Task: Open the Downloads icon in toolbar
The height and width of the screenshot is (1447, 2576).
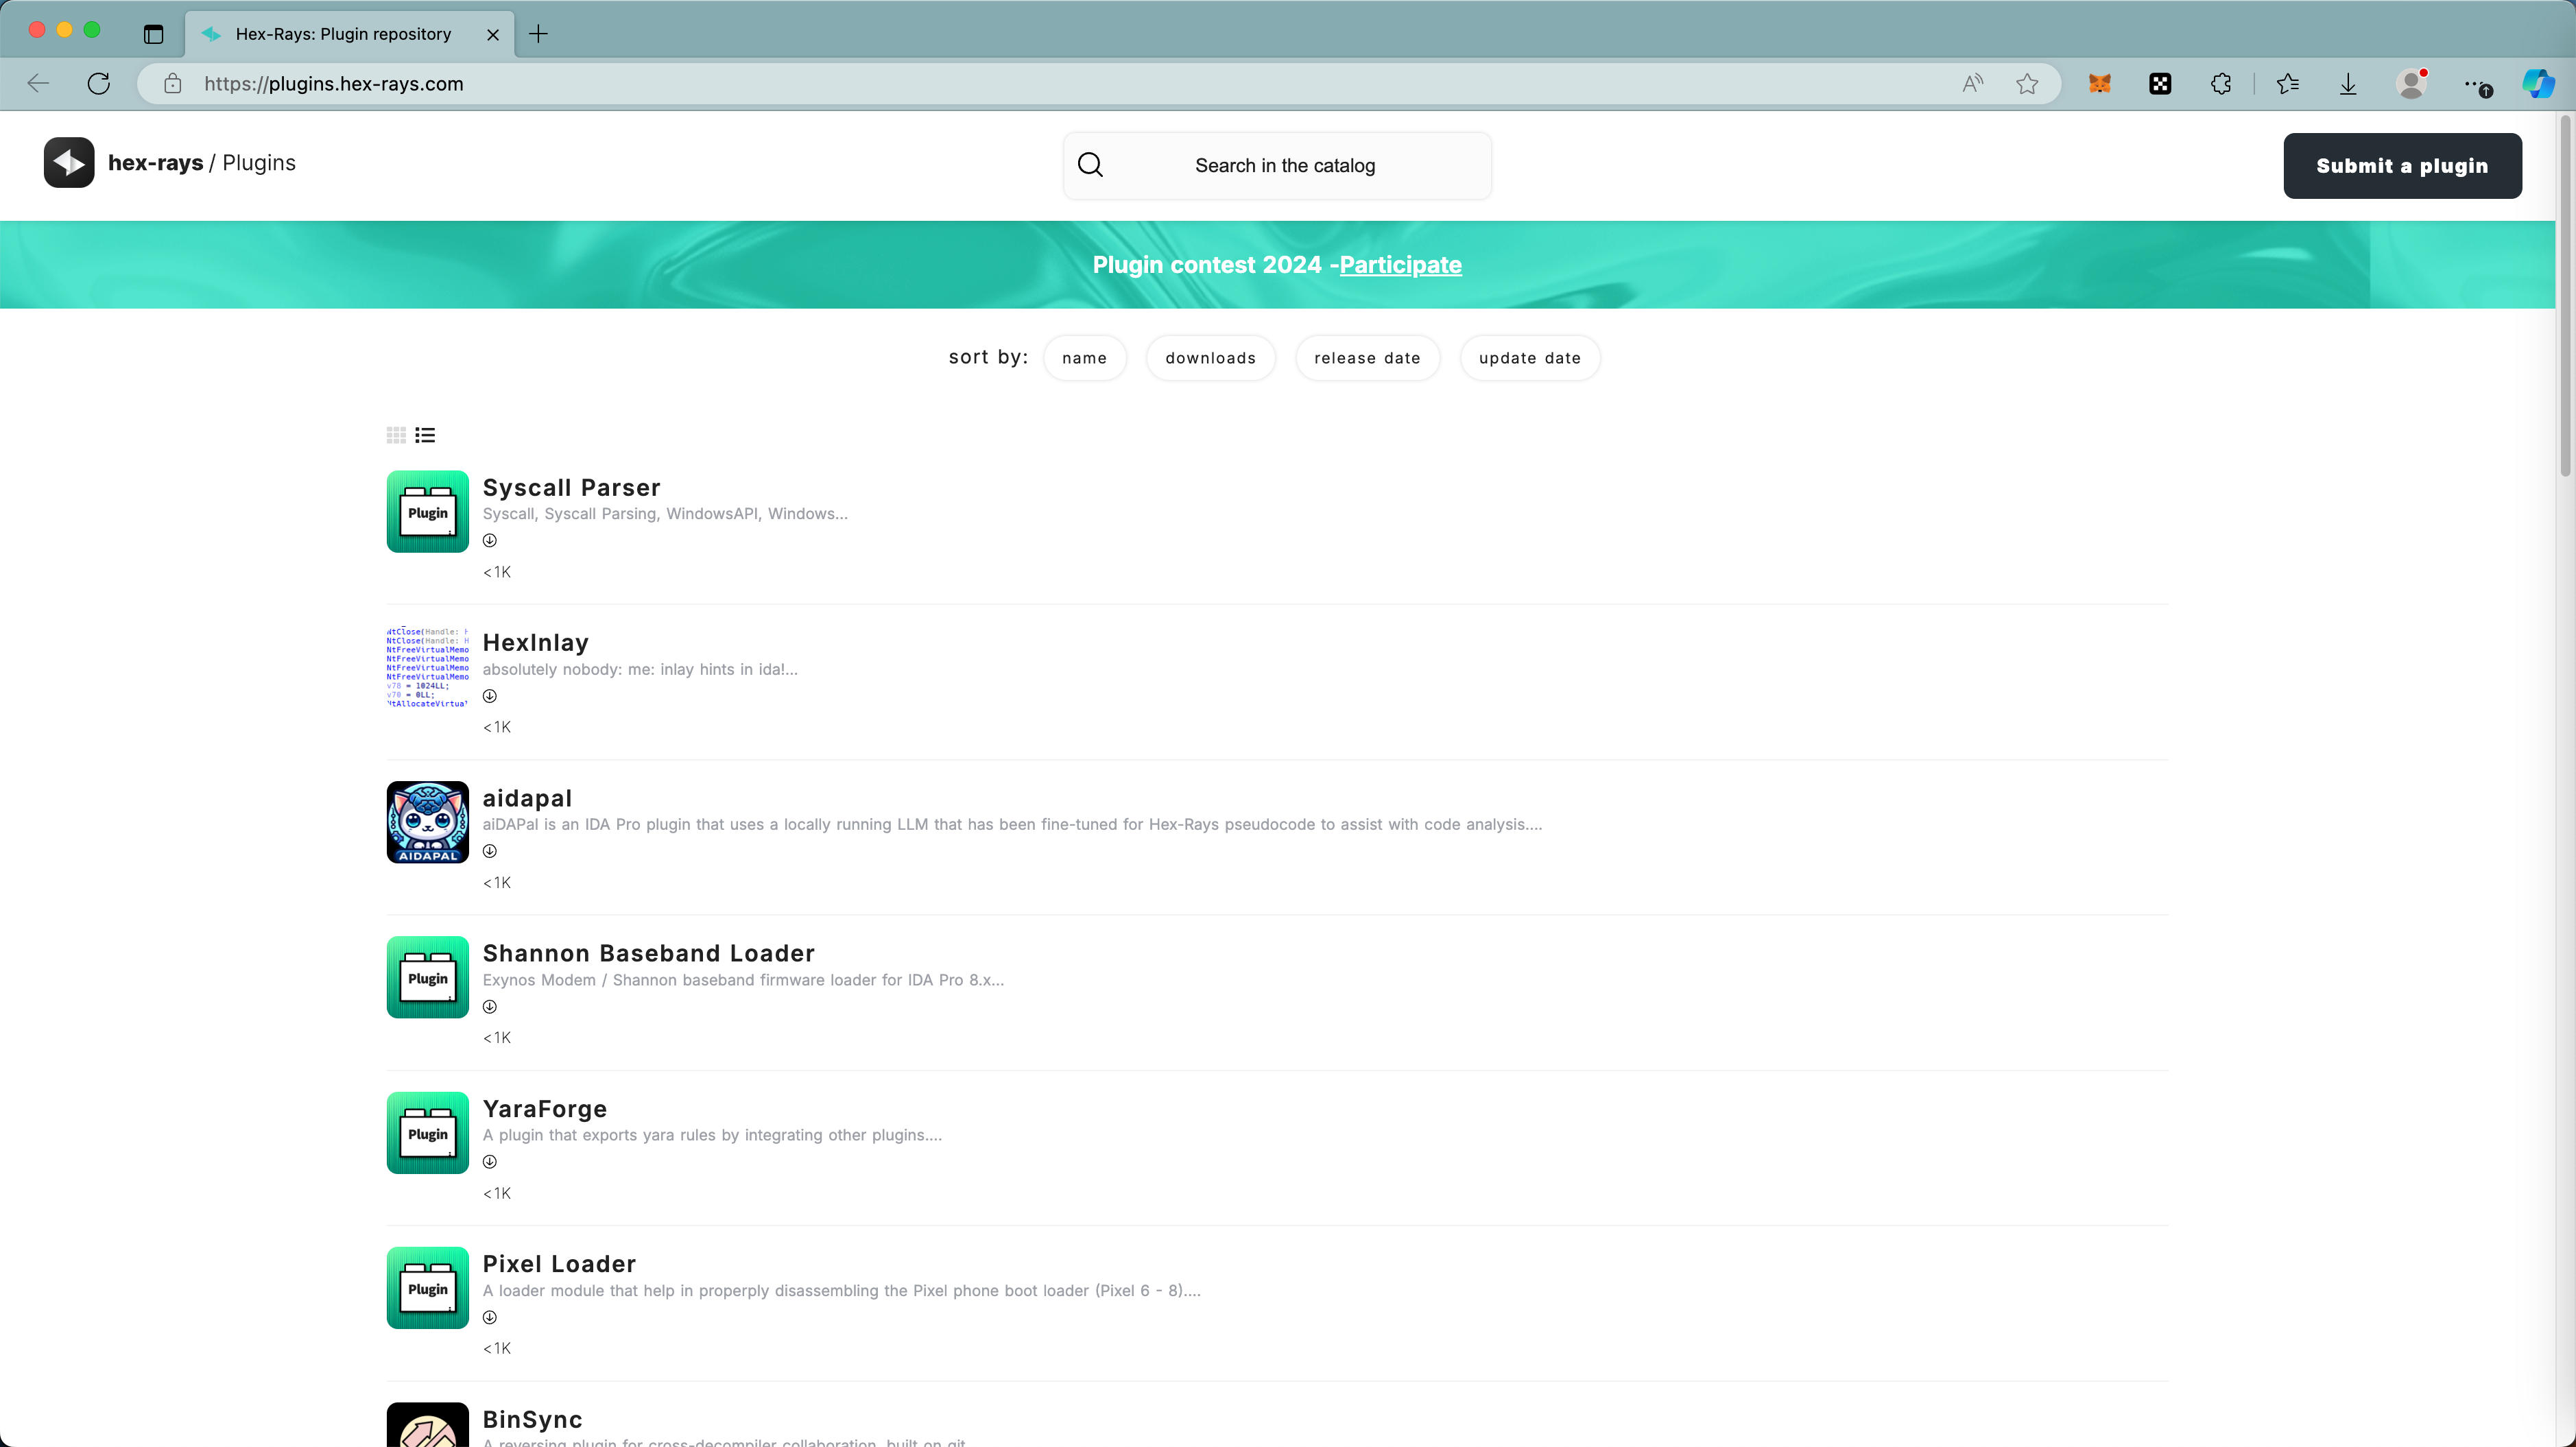Action: [2348, 84]
